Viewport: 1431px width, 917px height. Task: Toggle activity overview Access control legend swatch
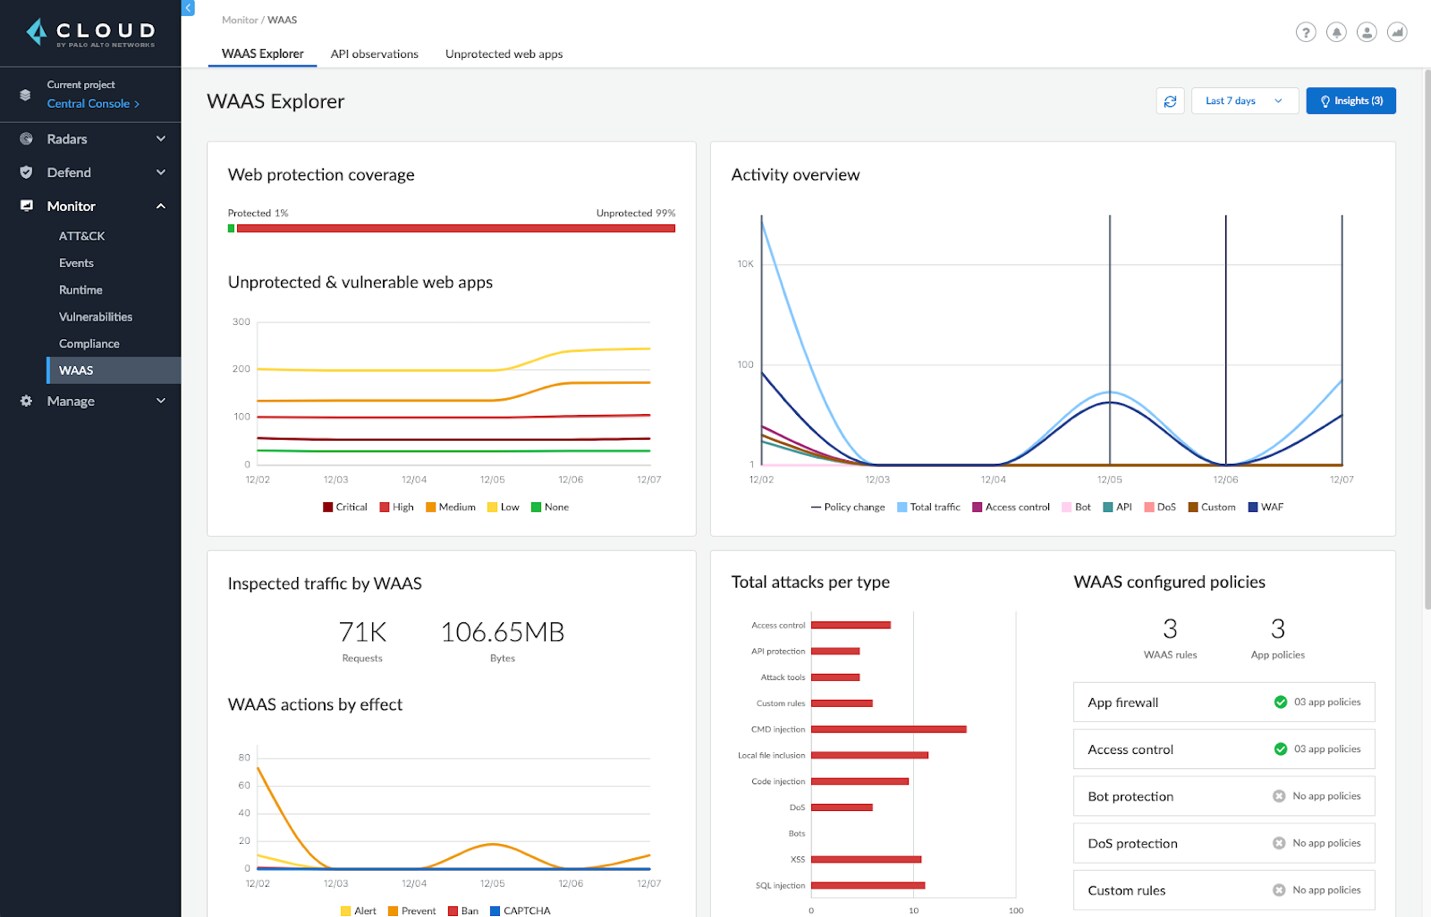(977, 507)
